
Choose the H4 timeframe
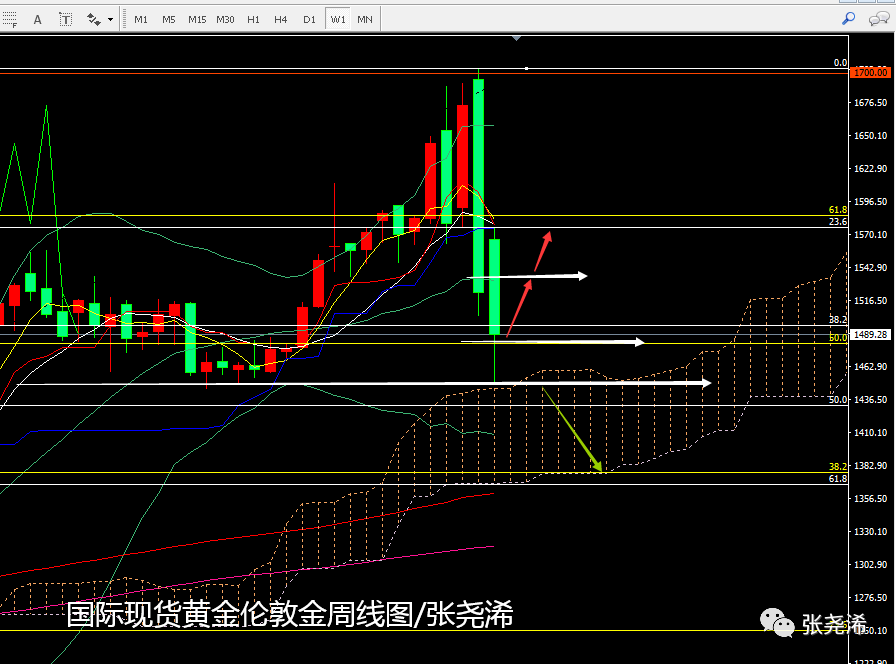281,19
